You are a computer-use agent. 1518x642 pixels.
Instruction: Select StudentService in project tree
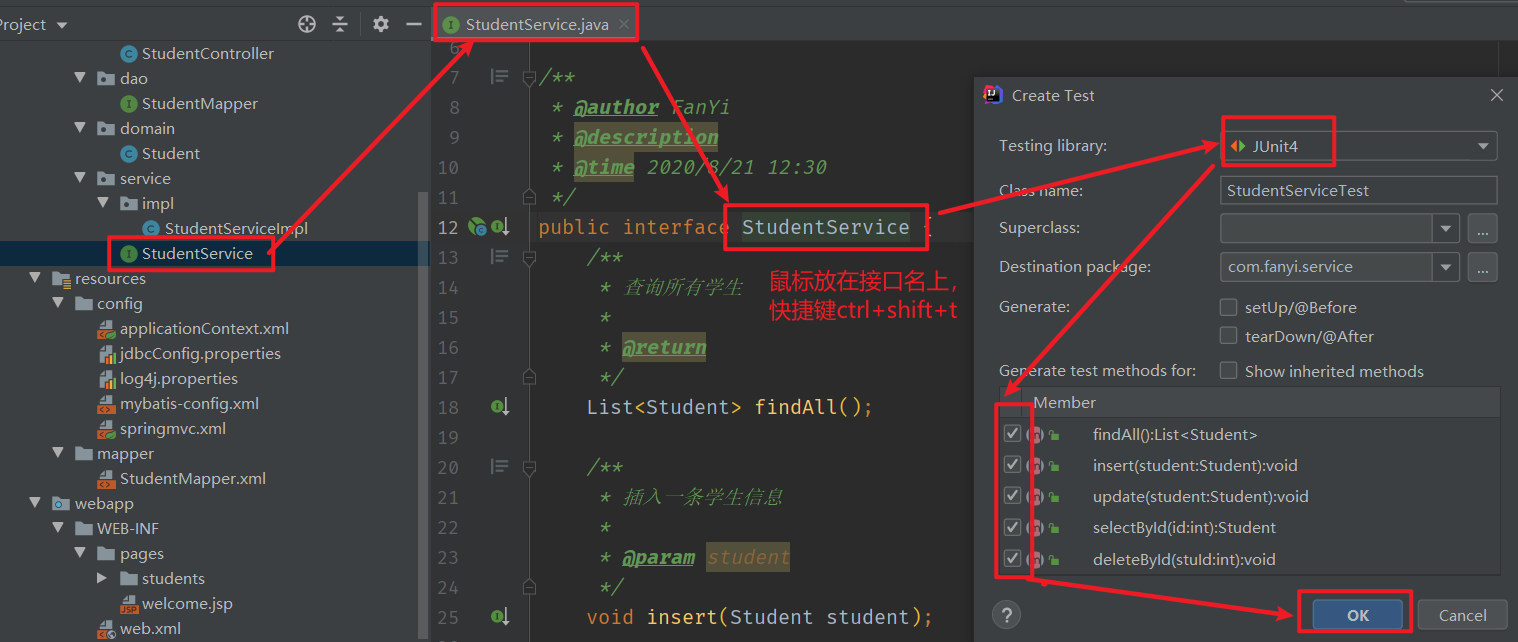click(197, 253)
